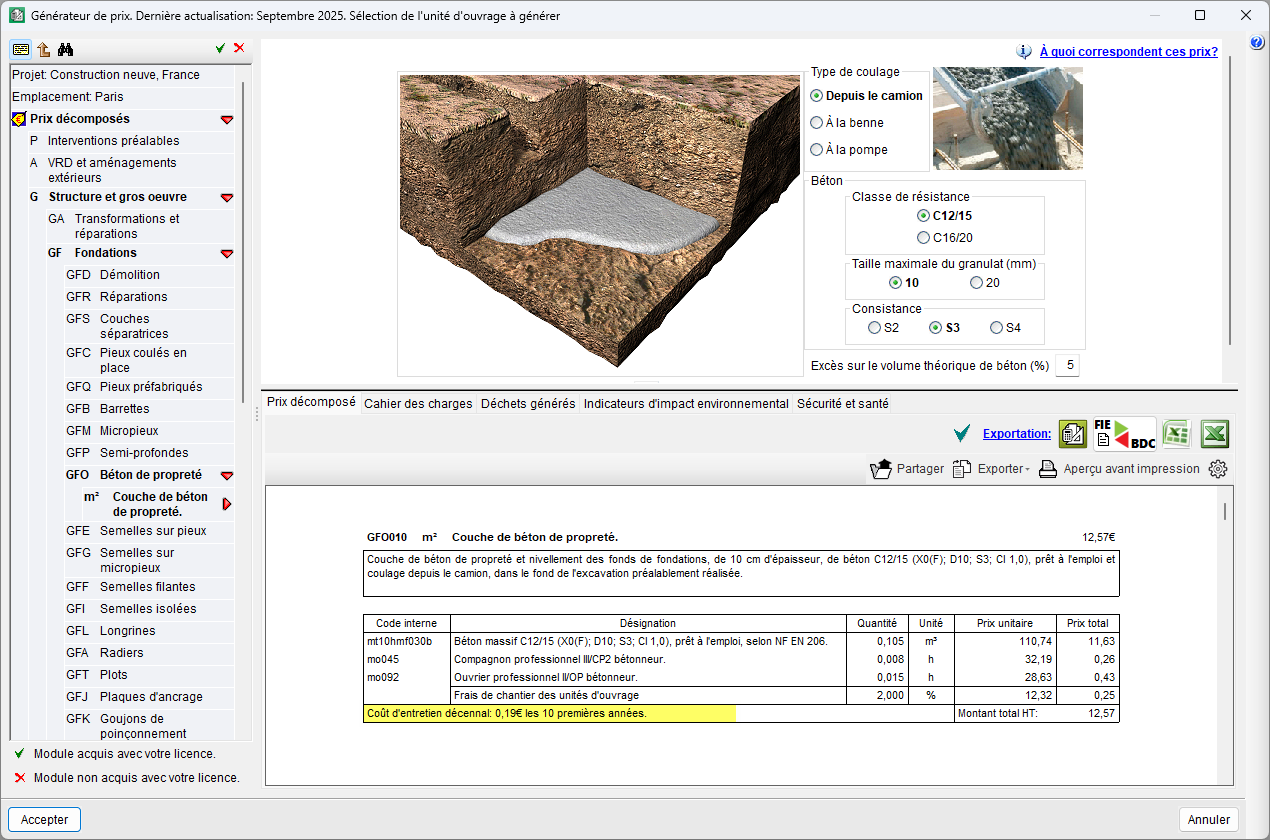The image size is (1270, 840).
Task: Open 'À quoi correspondent ces prix?' link
Action: tap(1128, 52)
